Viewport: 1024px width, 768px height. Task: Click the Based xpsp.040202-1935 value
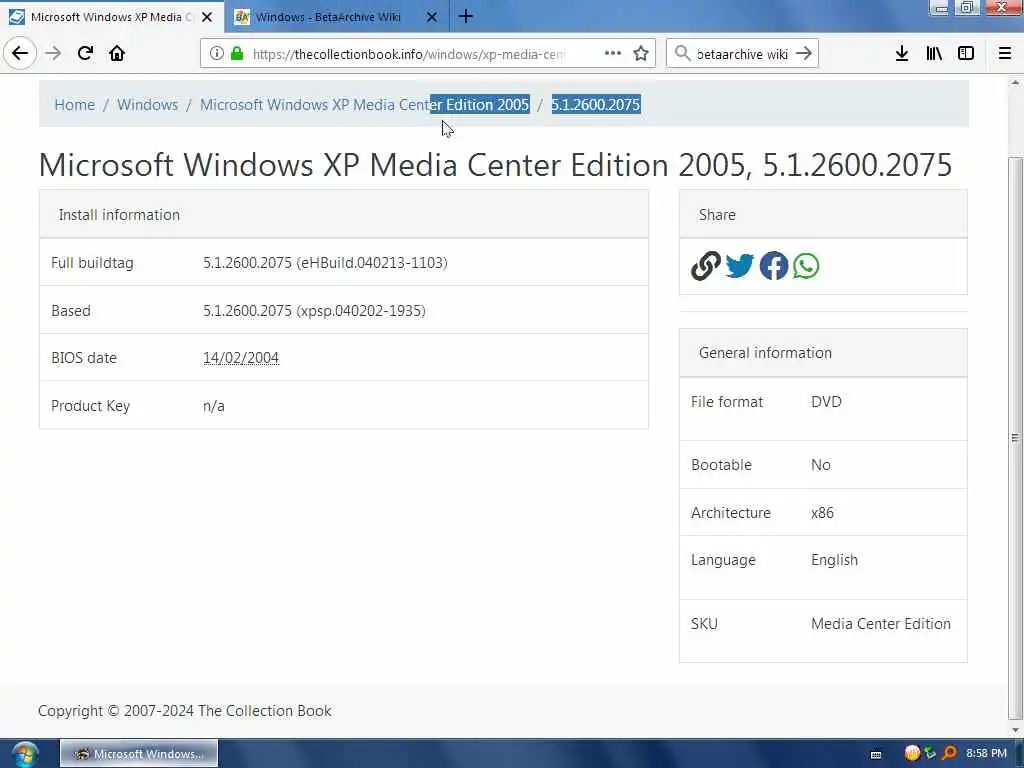pos(314,310)
